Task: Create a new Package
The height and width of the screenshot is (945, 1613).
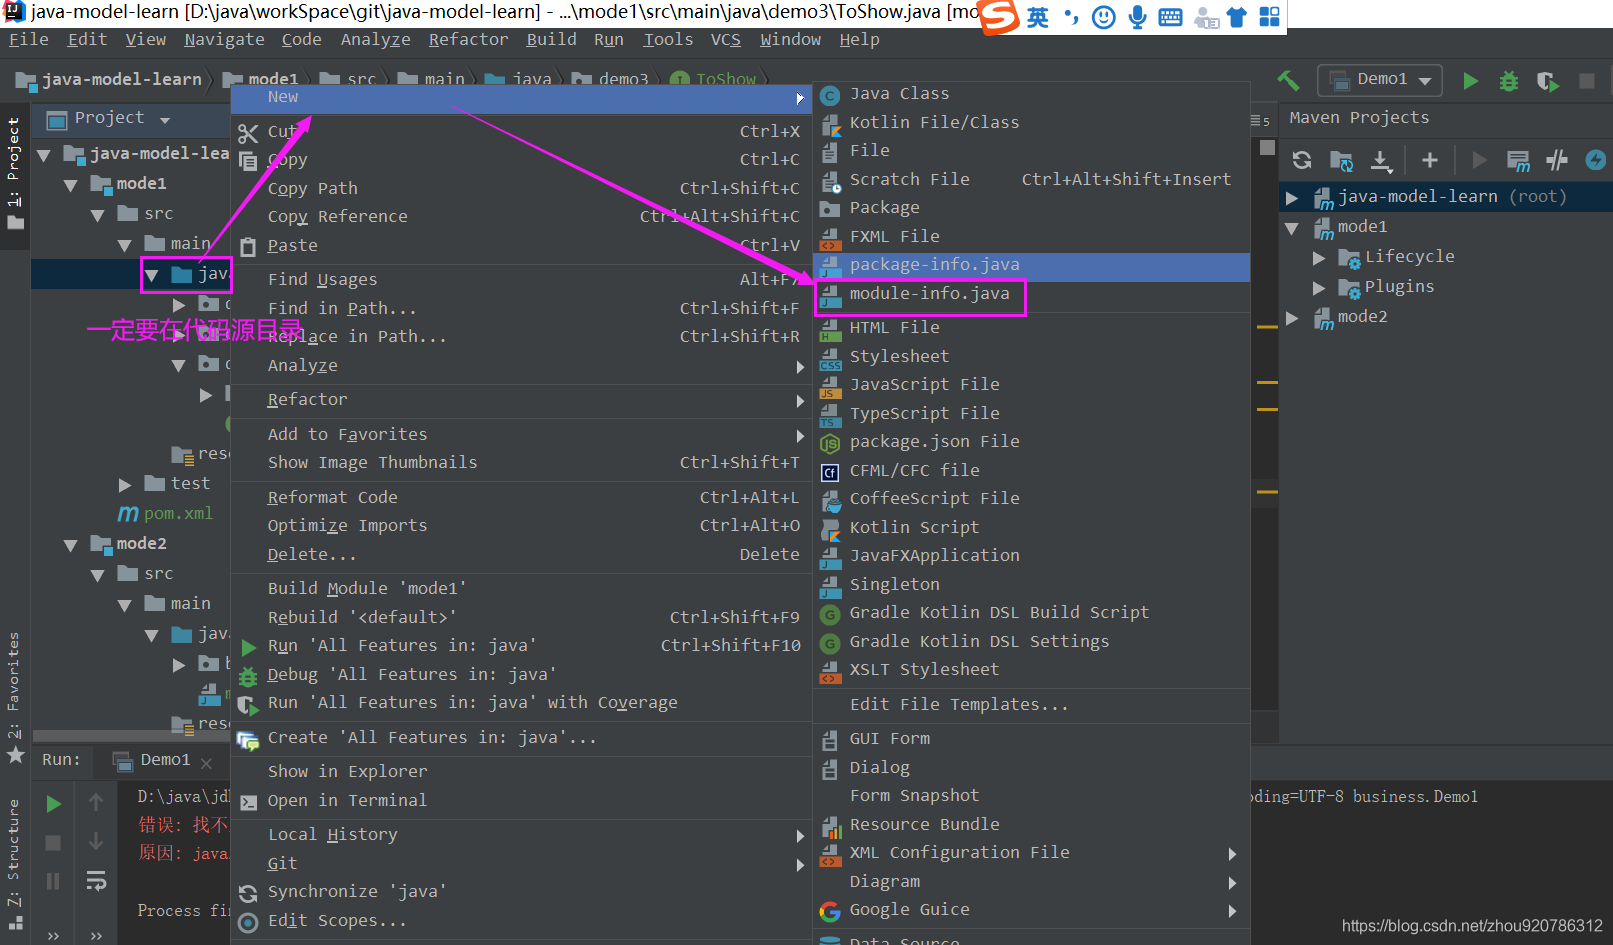Action: click(1031, 208)
